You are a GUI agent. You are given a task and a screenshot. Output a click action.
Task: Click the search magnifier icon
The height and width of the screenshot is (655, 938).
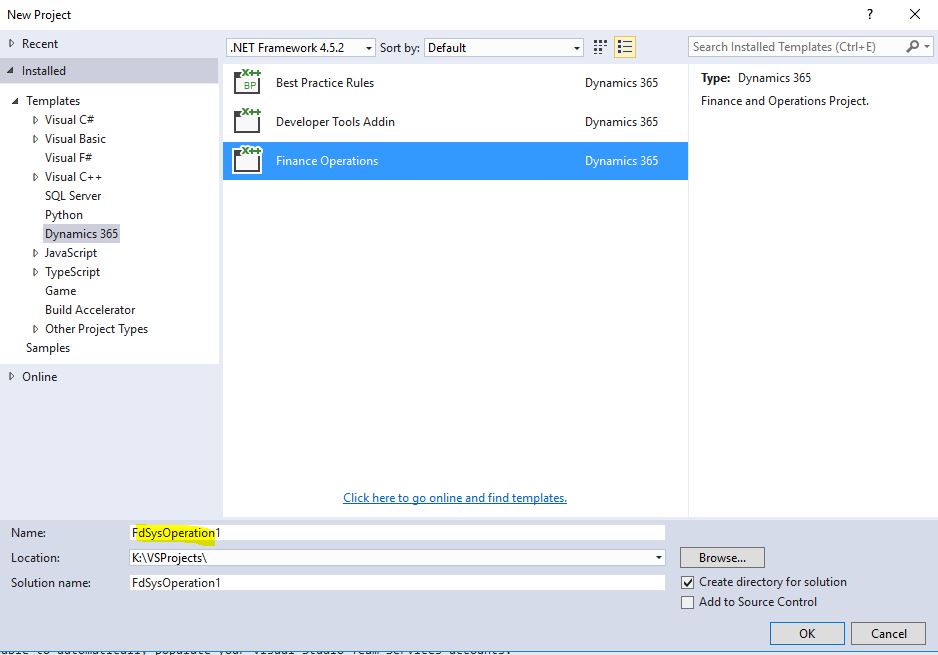click(912, 47)
